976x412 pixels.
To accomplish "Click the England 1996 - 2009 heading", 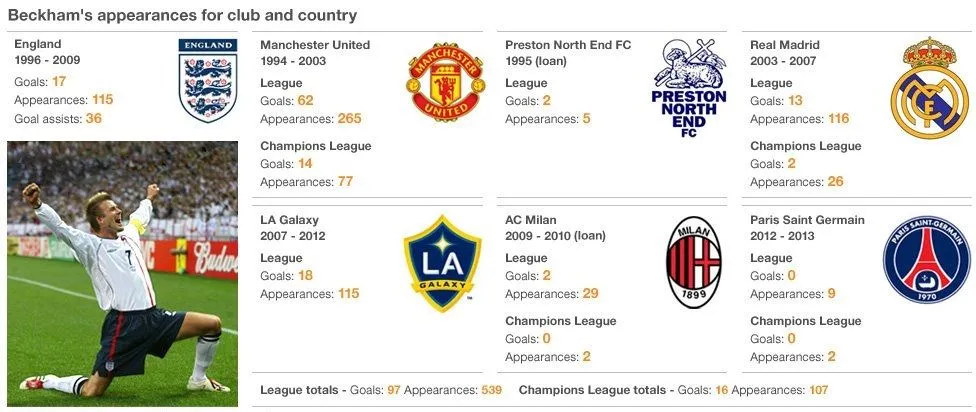I will pos(47,52).
